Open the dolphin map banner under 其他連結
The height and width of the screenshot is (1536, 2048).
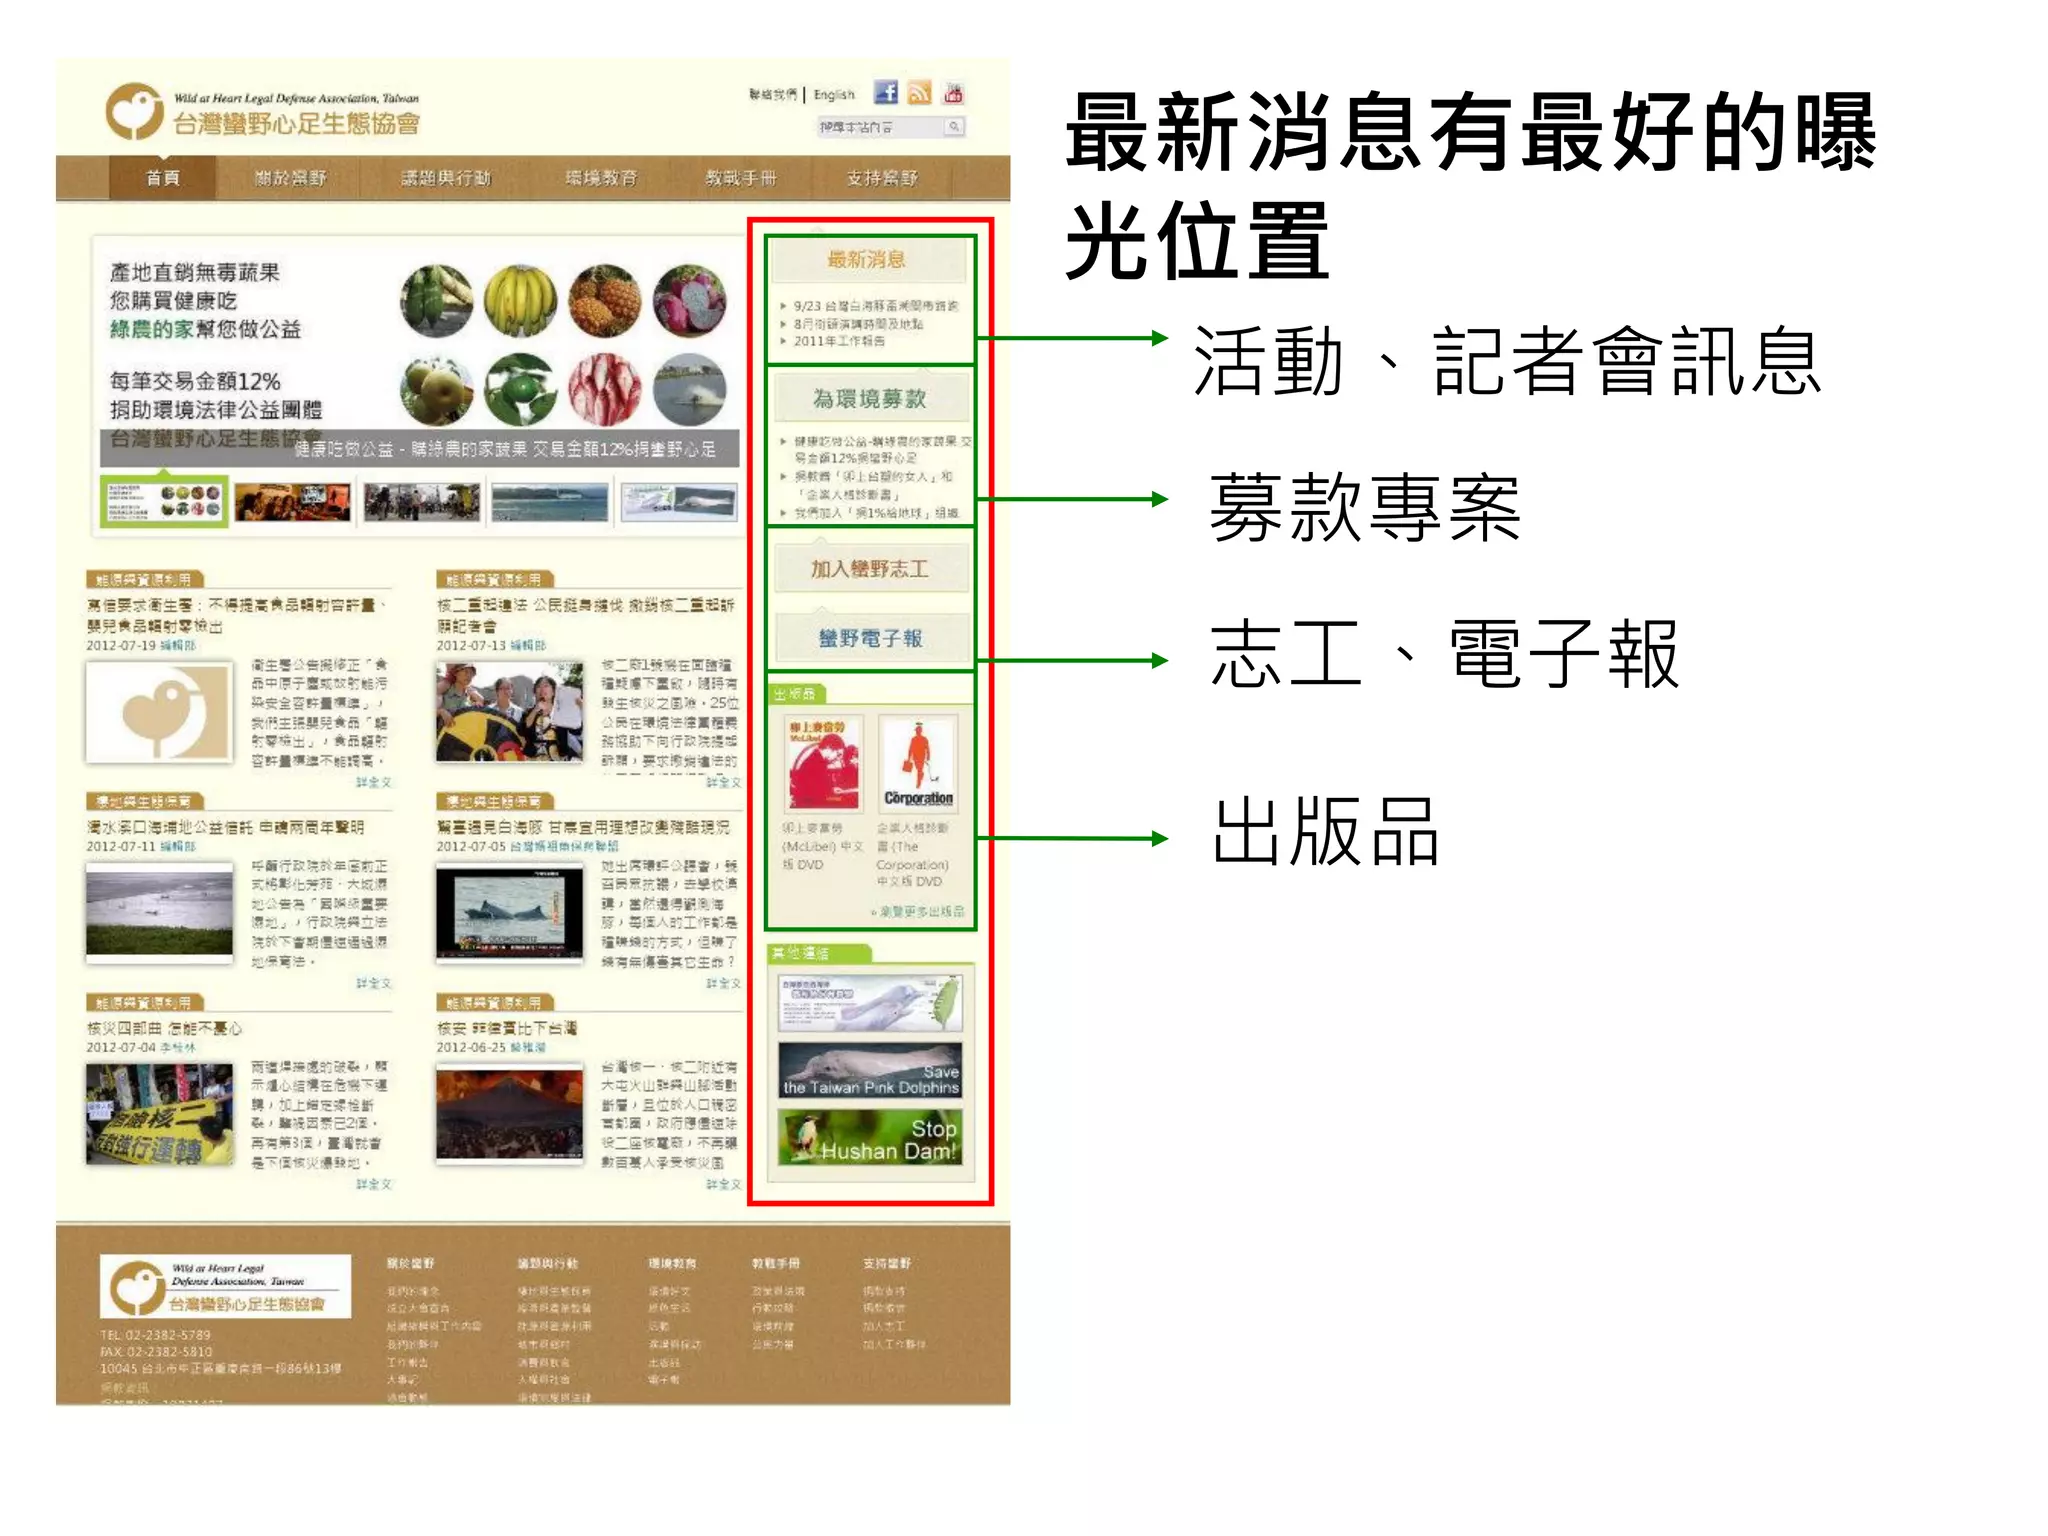(x=870, y=1003)
